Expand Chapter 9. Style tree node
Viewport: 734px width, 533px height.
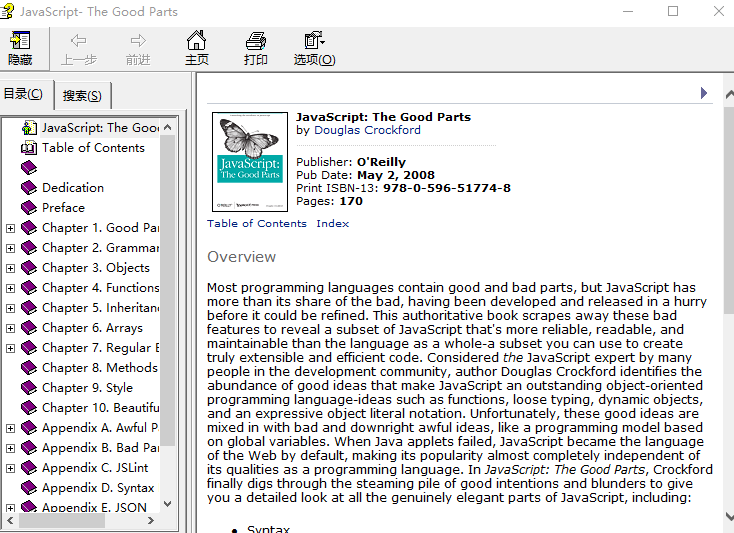point(10,388)
